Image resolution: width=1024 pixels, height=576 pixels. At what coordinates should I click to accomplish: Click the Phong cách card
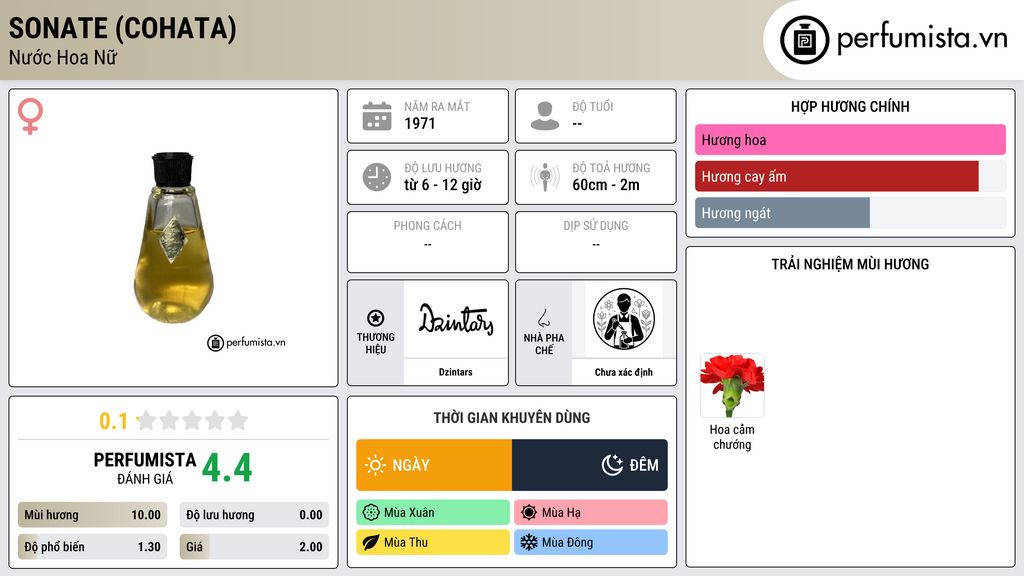(x=428, y=242)
